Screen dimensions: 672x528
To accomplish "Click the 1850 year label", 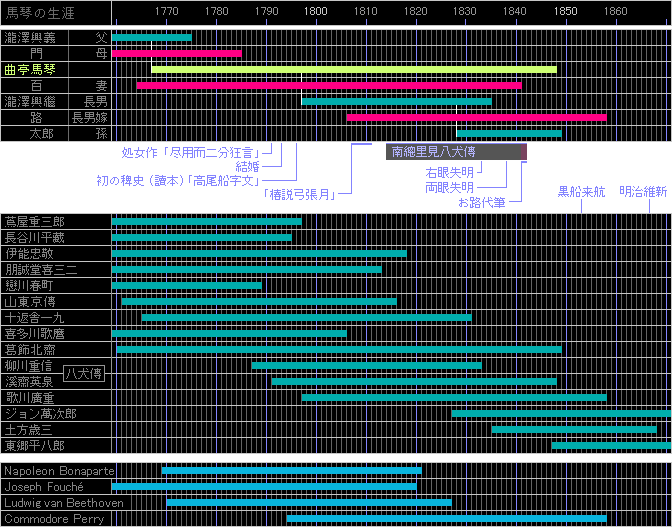I will [x=565, y=11].
